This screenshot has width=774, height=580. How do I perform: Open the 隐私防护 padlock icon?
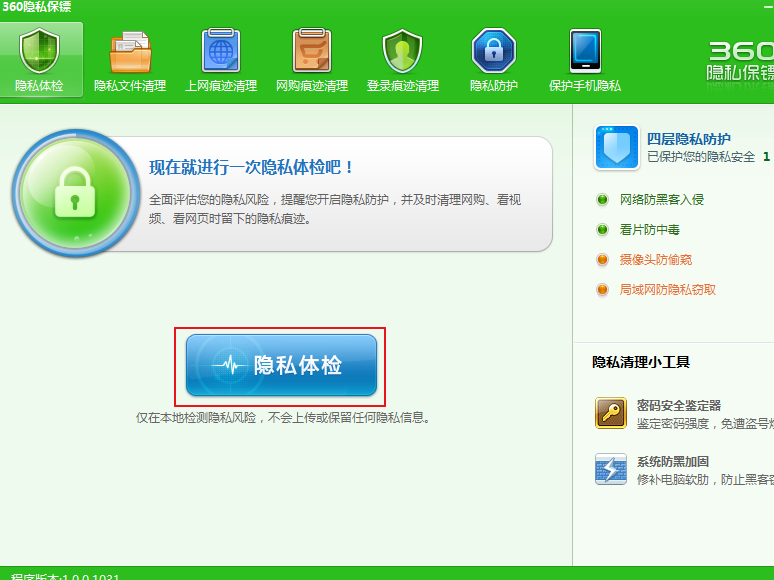(x=494, y=51)
